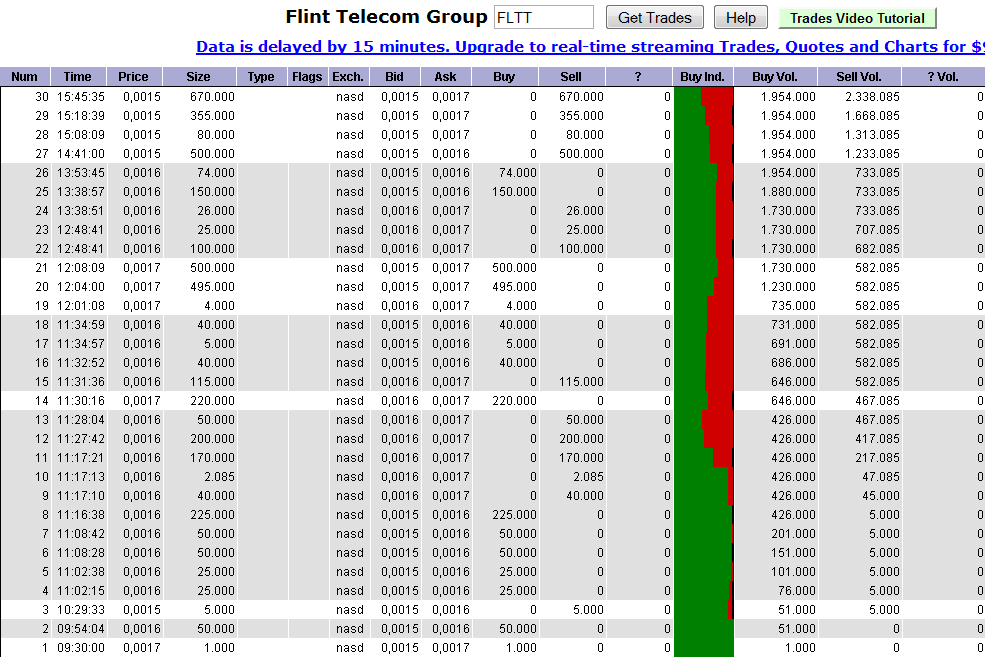Select buy volume 686.000
This screenshot has width=985, height=657.
click(x=793, y=362)
